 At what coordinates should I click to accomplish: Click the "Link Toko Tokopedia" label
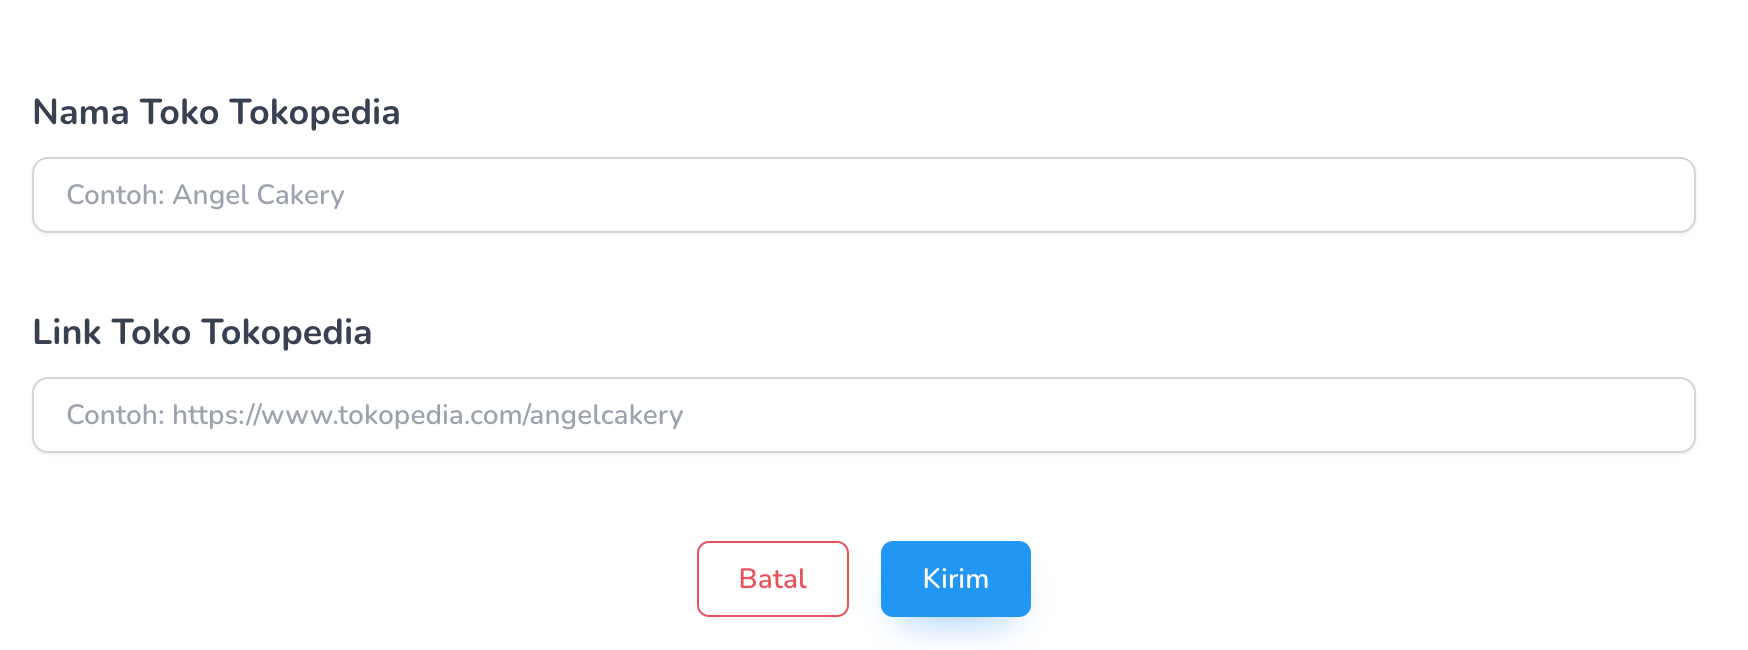tap(202, 332)
